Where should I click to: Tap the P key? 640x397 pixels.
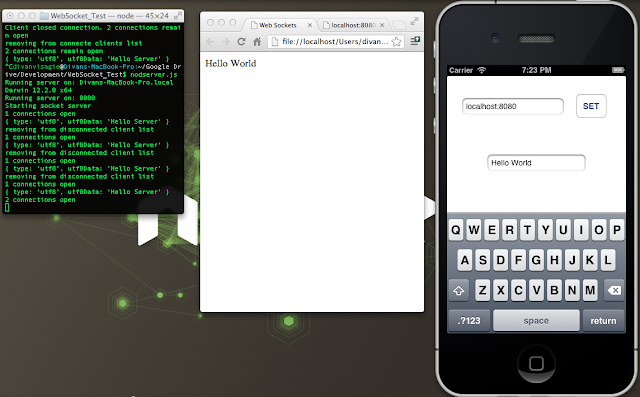(617, 230)
